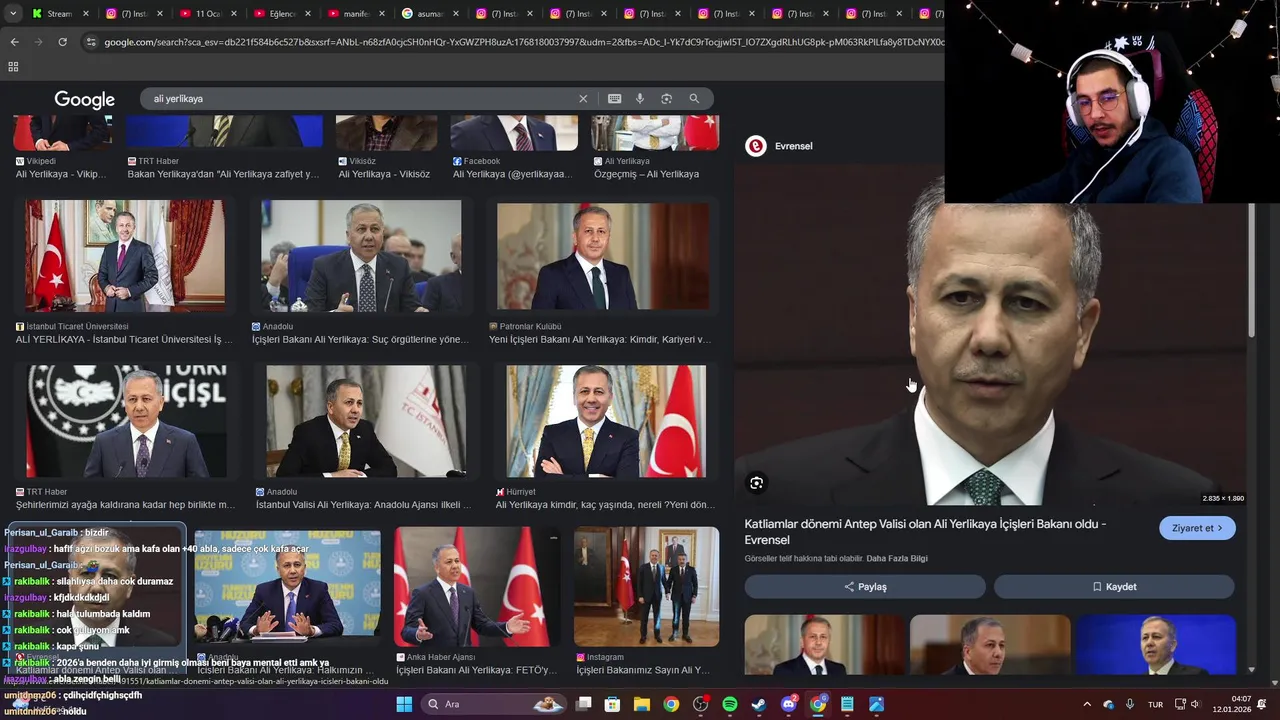
Task: Open File Explorer from taskbar
Action: [642, 704]
